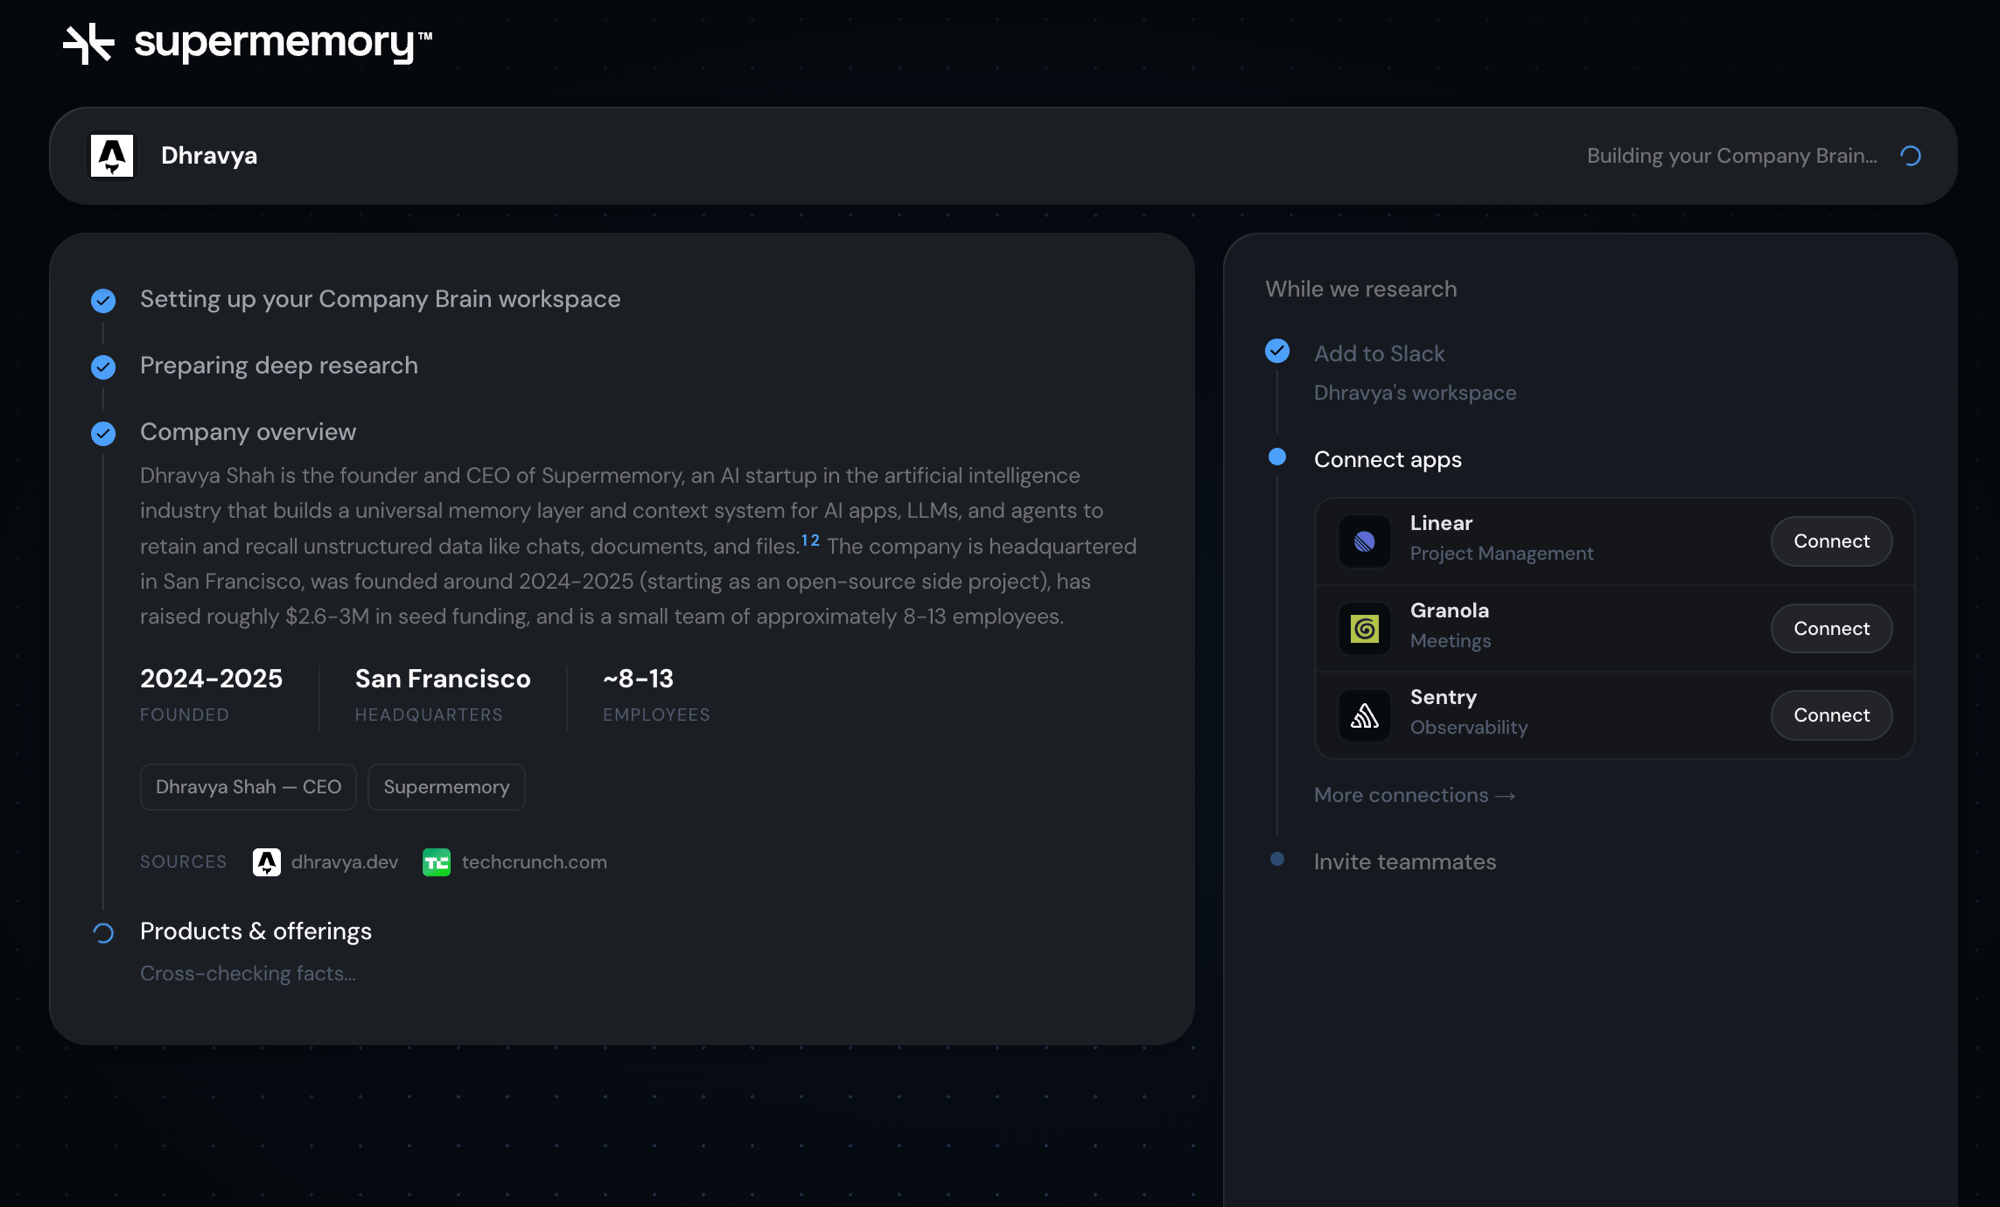Open the Invite teammates step

(1405, 861)
